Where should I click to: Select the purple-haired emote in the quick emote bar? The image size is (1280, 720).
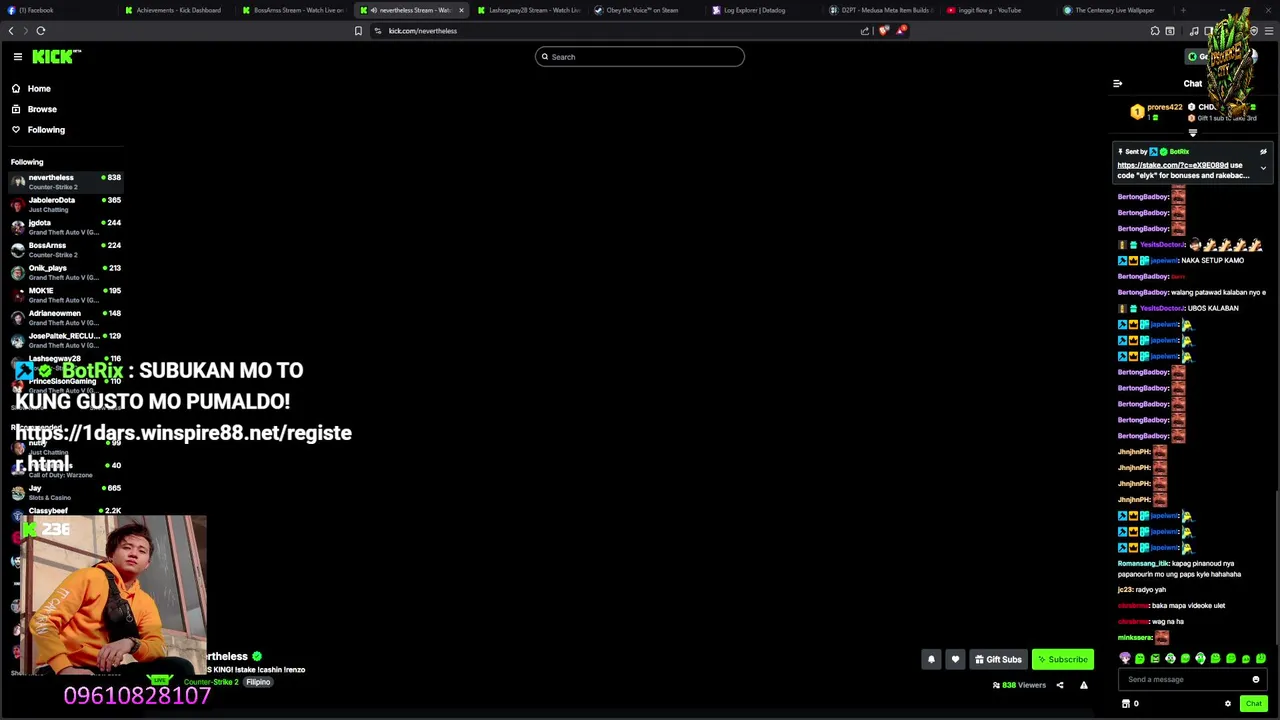point(1125,658)
